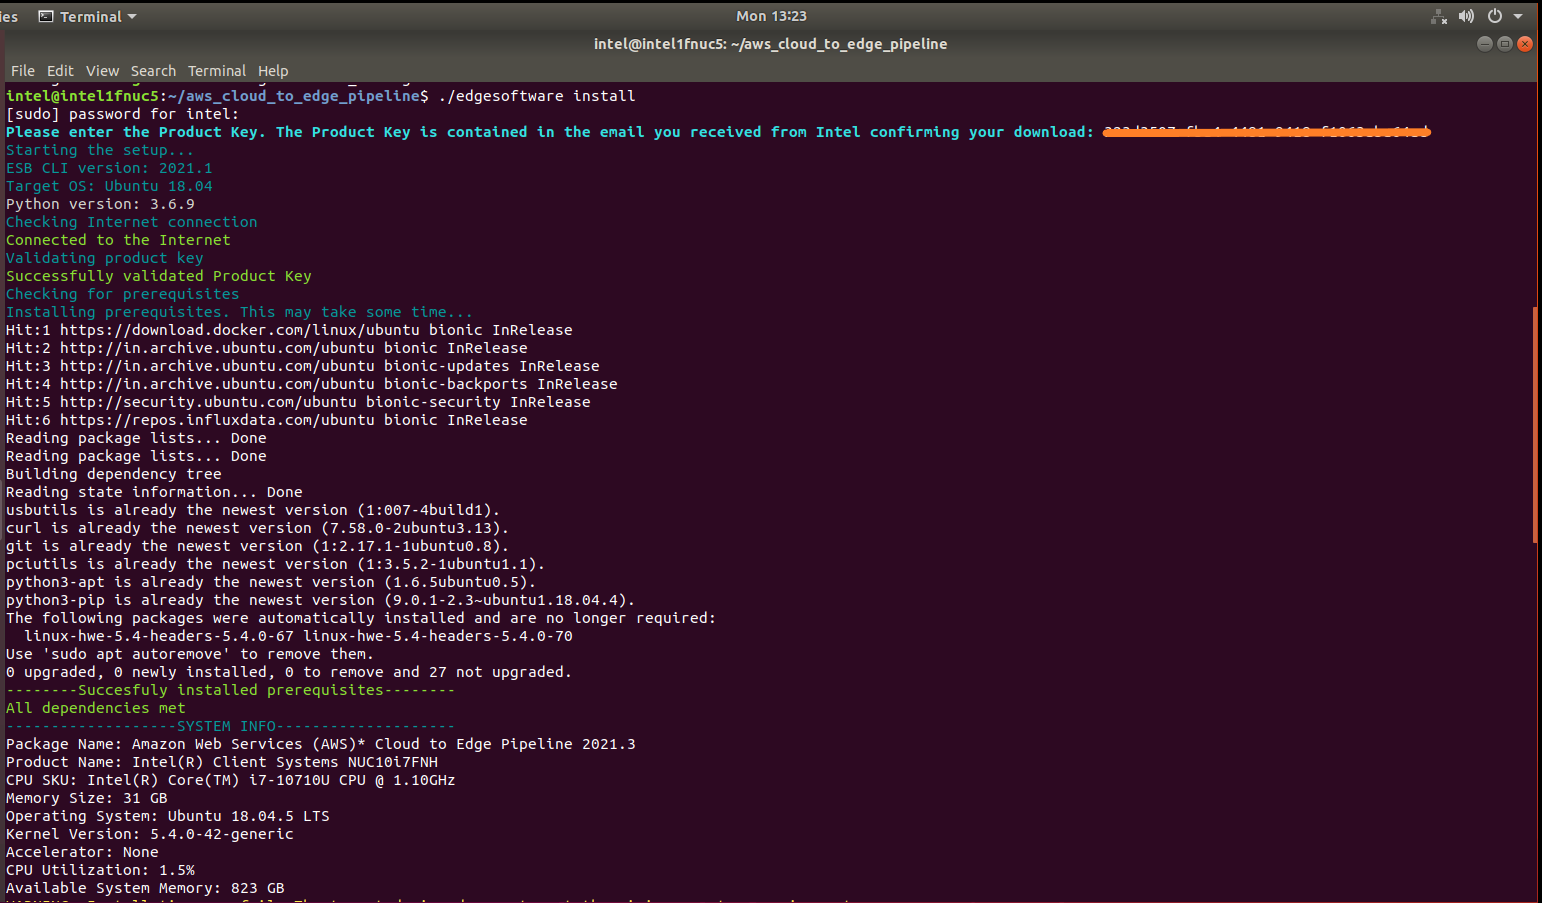Image resolution: width=1542 pixels, height=903 pixels.
Task: Click the Mon 13:23 clock
Action: [x=771, y=16]
